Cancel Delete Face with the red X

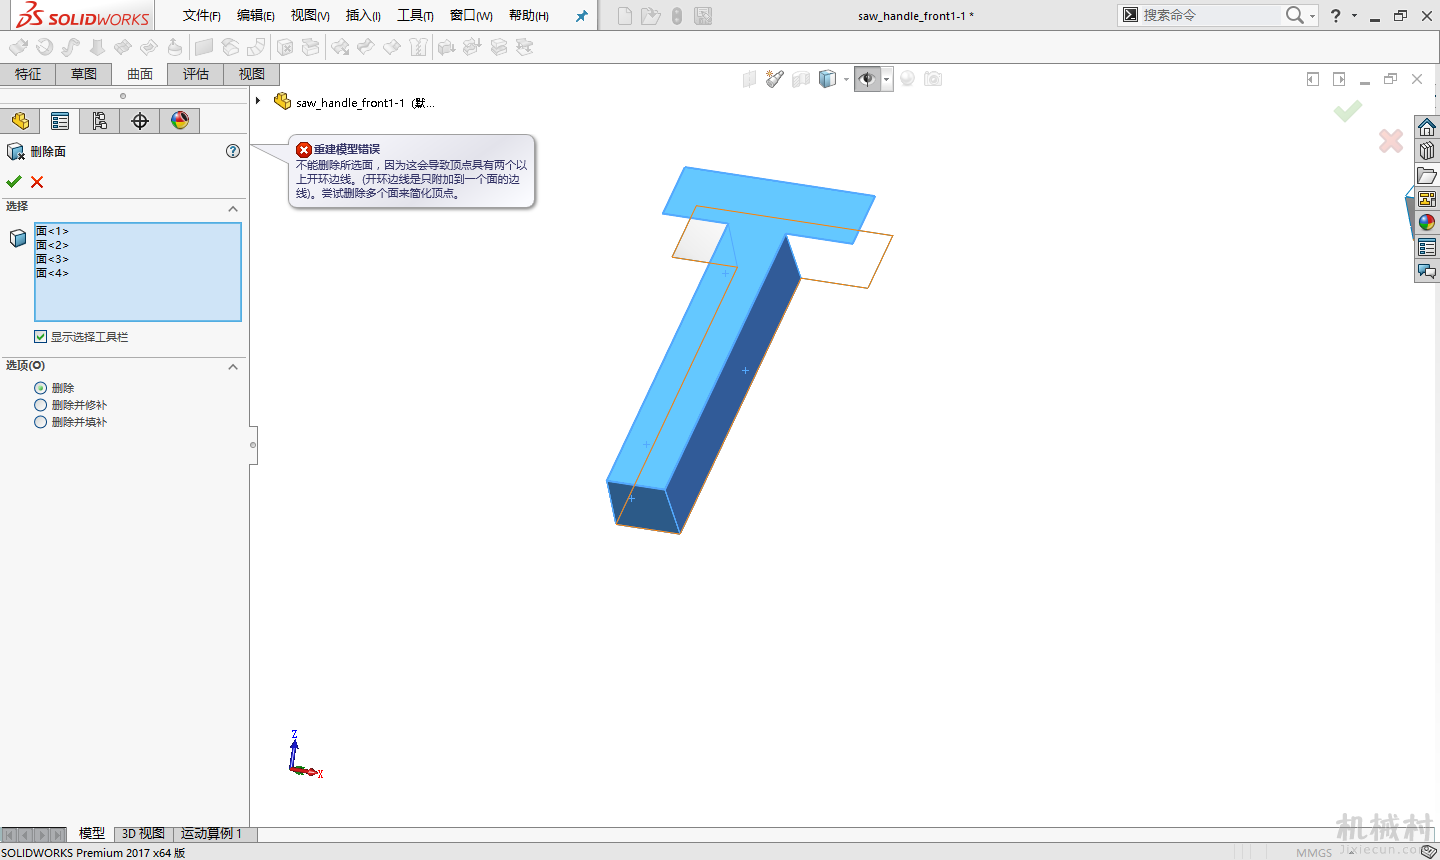pos(37,182)
